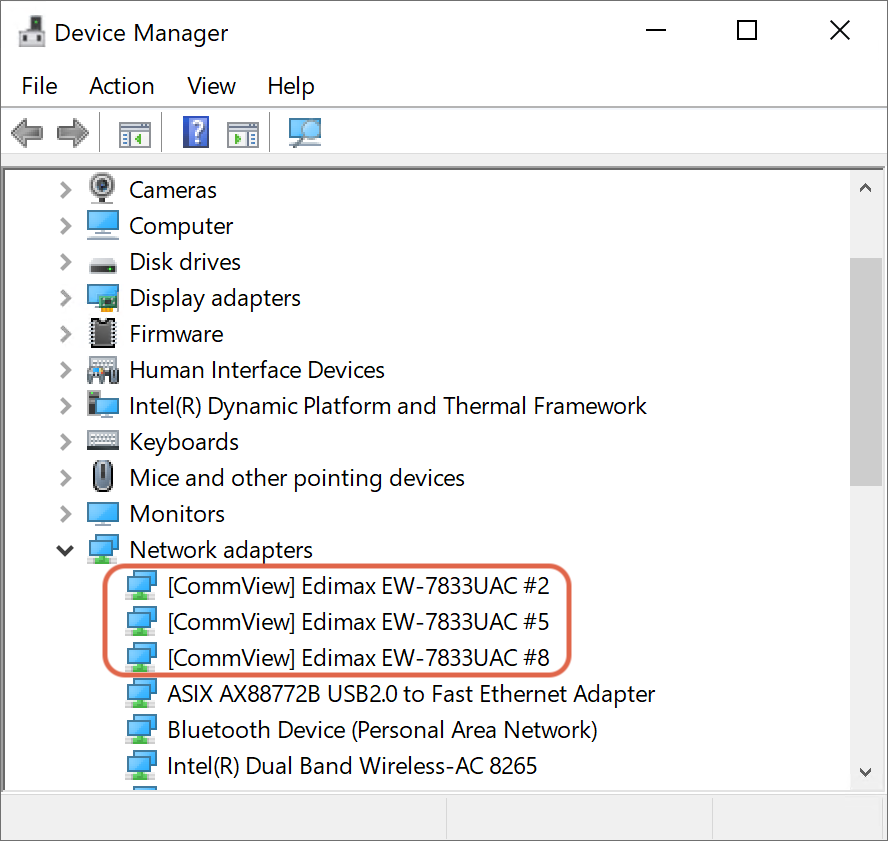Click the Mice and other pointing devices icon
The width and height of the screenshot is (888, 841).
click(x=103, y=477)
